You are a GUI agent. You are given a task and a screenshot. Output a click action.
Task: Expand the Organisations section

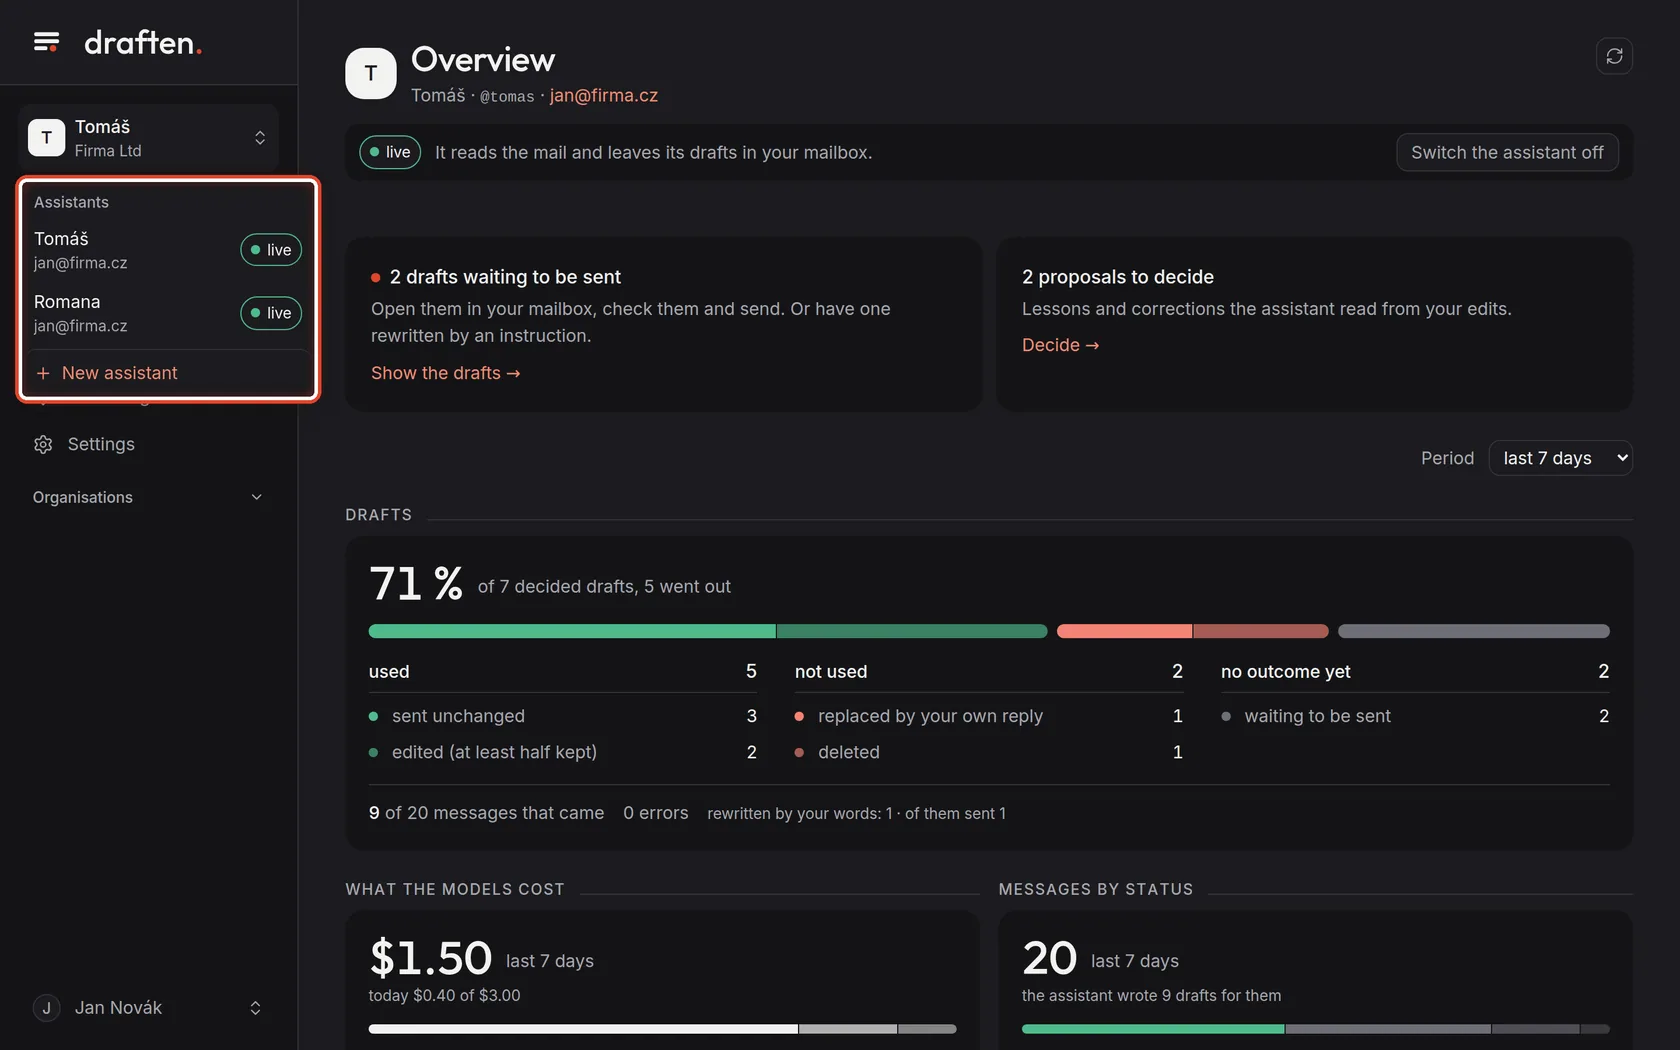148,497
